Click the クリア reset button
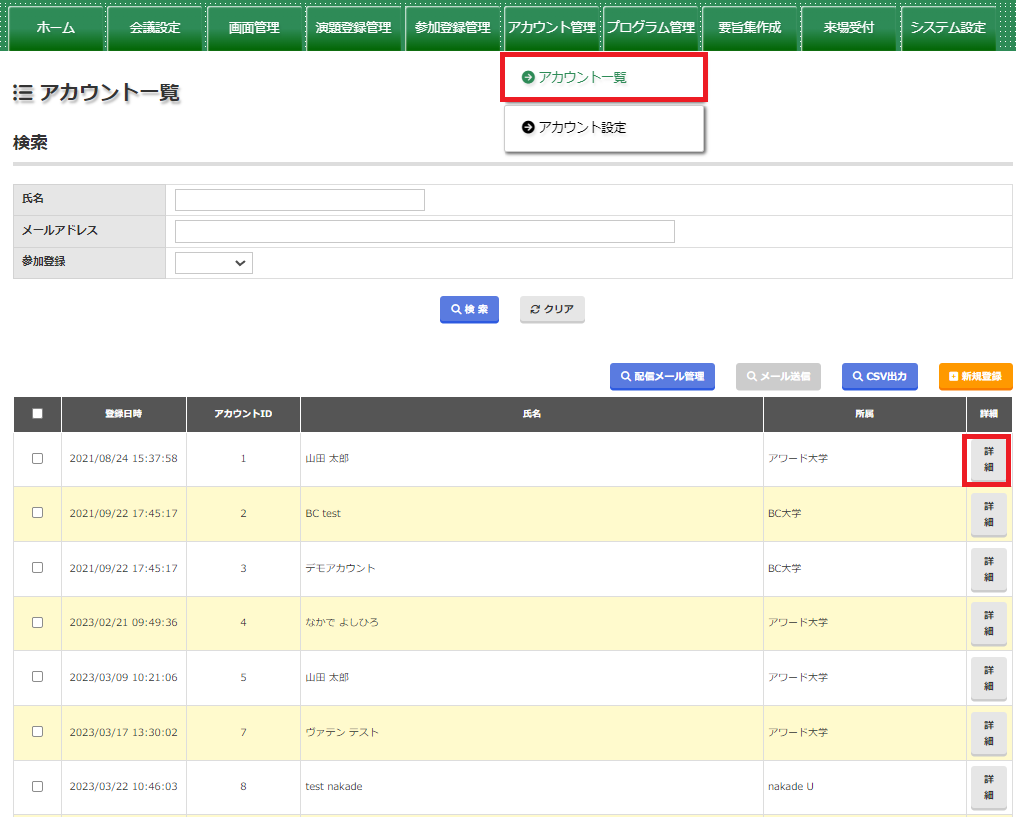Viewport: 1016px width, 817px height. click(x=552, y=310)
